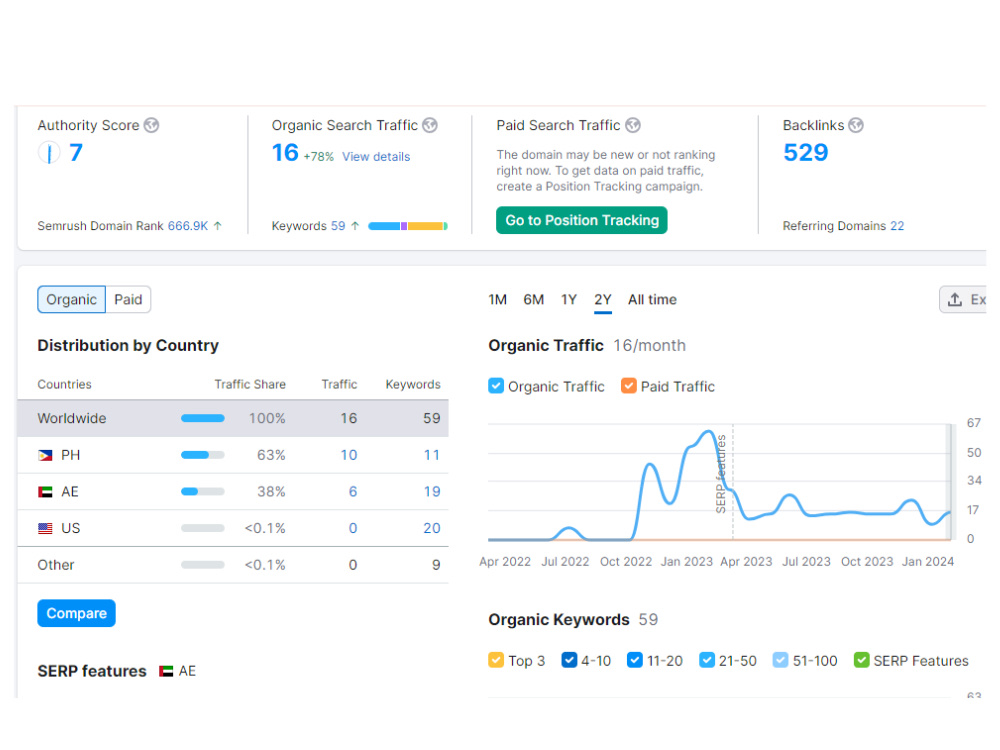Click the Traffic column header
The height and width of the screenshot is (750, 1000).
point(339,385)
